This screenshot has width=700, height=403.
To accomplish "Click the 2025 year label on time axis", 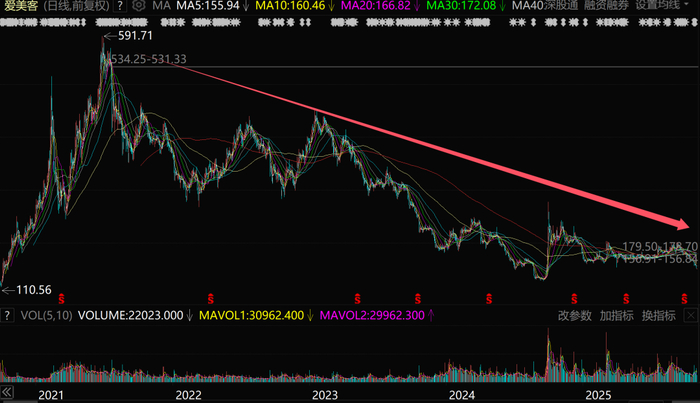I will (598, 395).
